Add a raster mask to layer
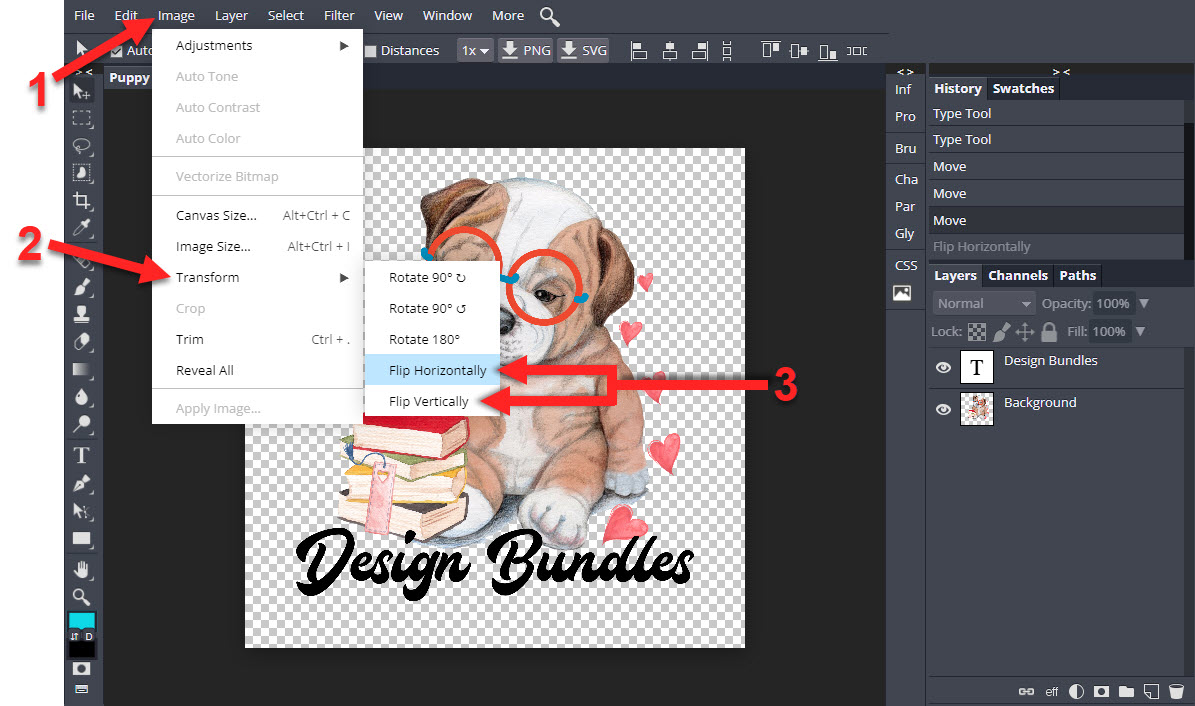1195x706 pixels. (1100, 692)
